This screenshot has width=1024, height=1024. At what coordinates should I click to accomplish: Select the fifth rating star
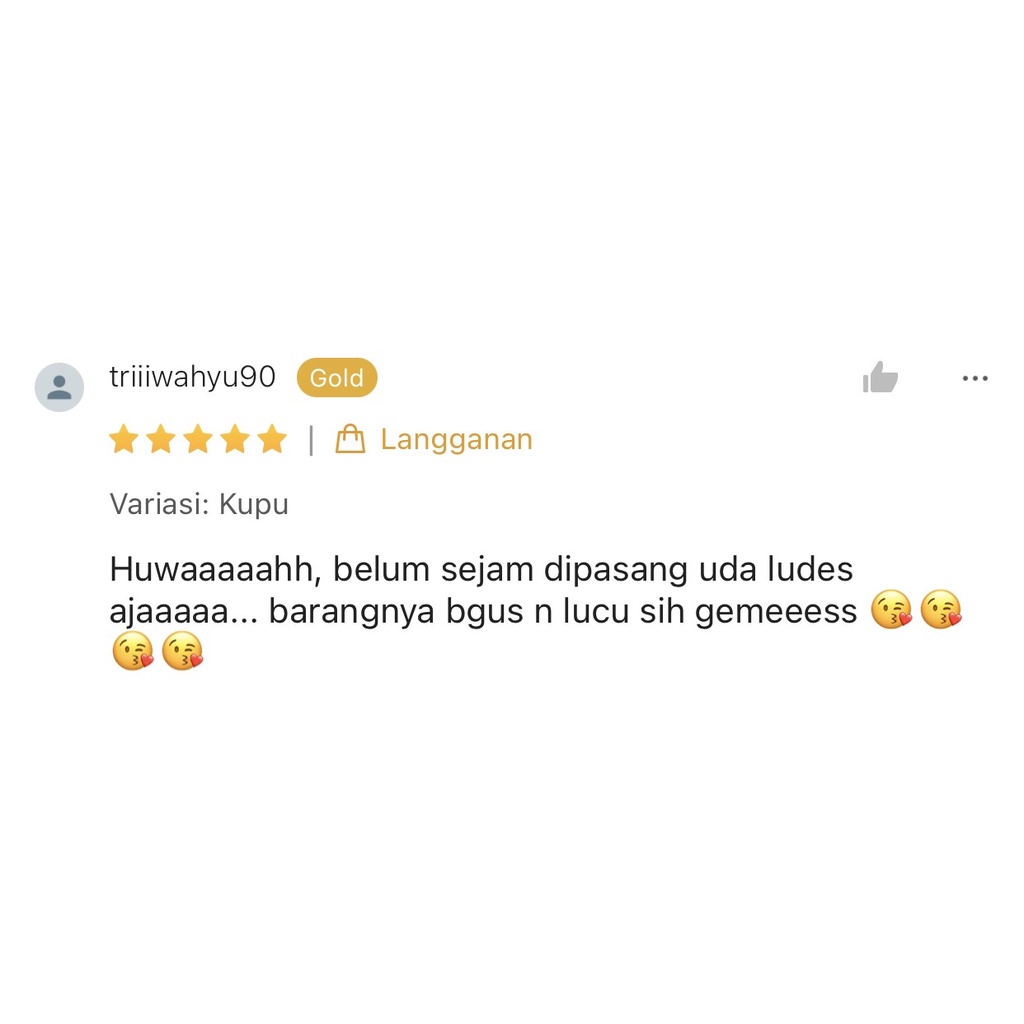(x=272, y=439)
